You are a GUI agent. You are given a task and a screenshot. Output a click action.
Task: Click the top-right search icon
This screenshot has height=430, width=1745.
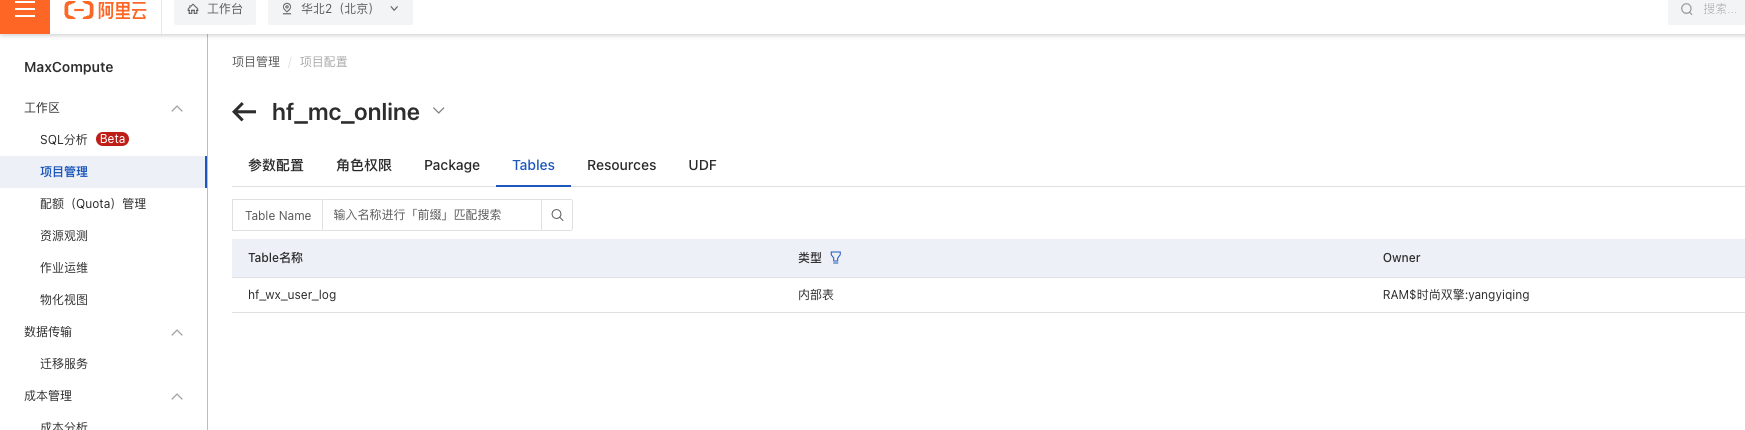[1687, 9]
